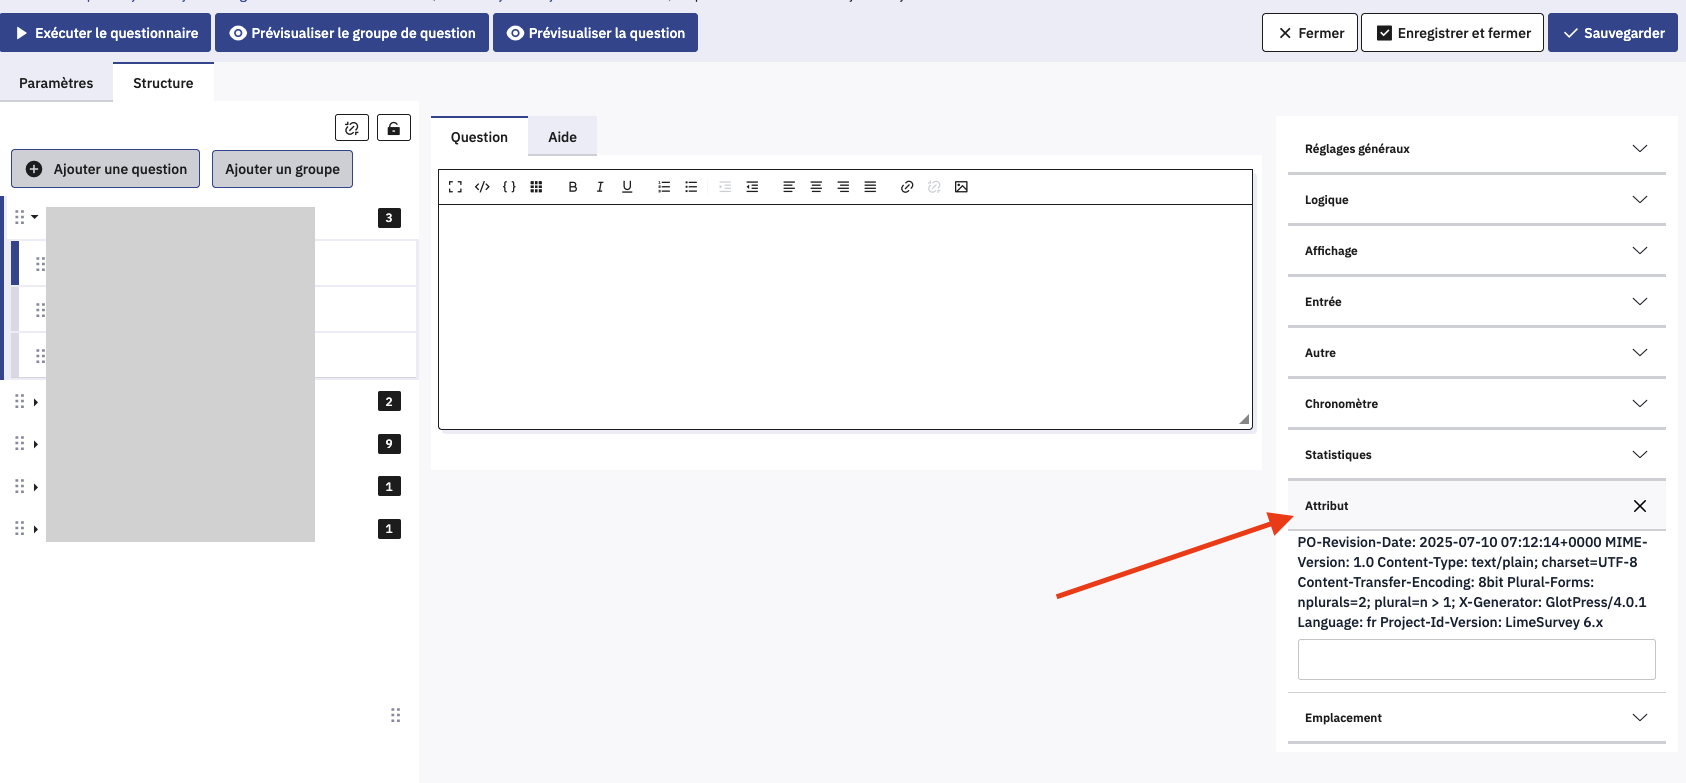Click the question count badge showing 3
The width and height of the screenshot is (1686, 783).
point(389,218)
